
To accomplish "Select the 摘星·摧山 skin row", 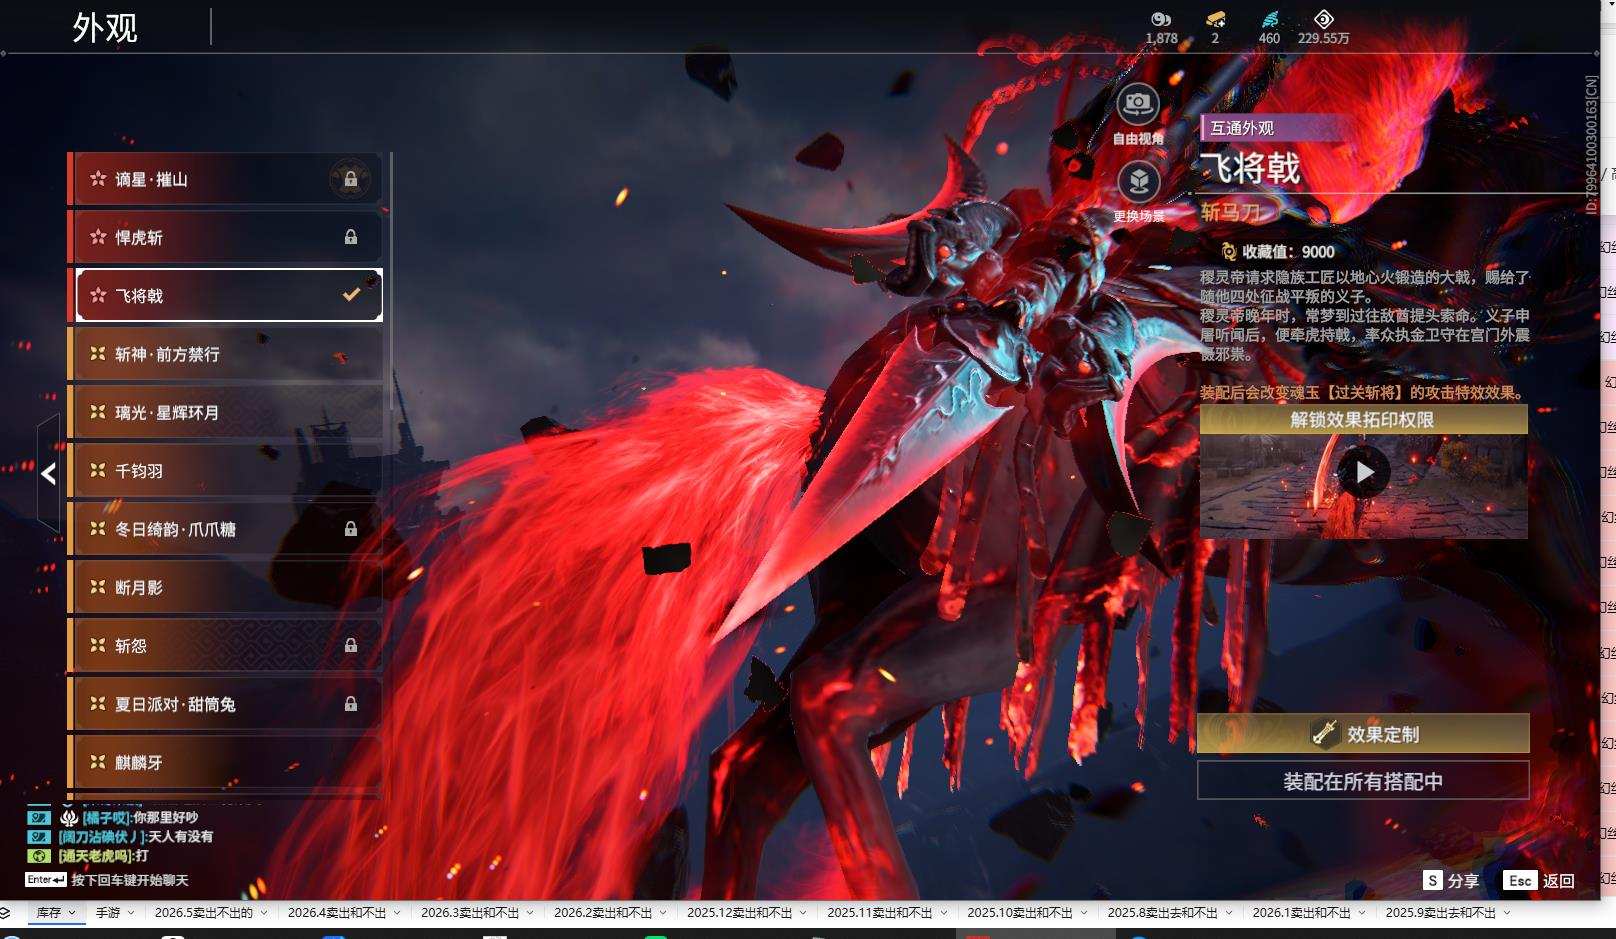I will (x=226, y=179).
